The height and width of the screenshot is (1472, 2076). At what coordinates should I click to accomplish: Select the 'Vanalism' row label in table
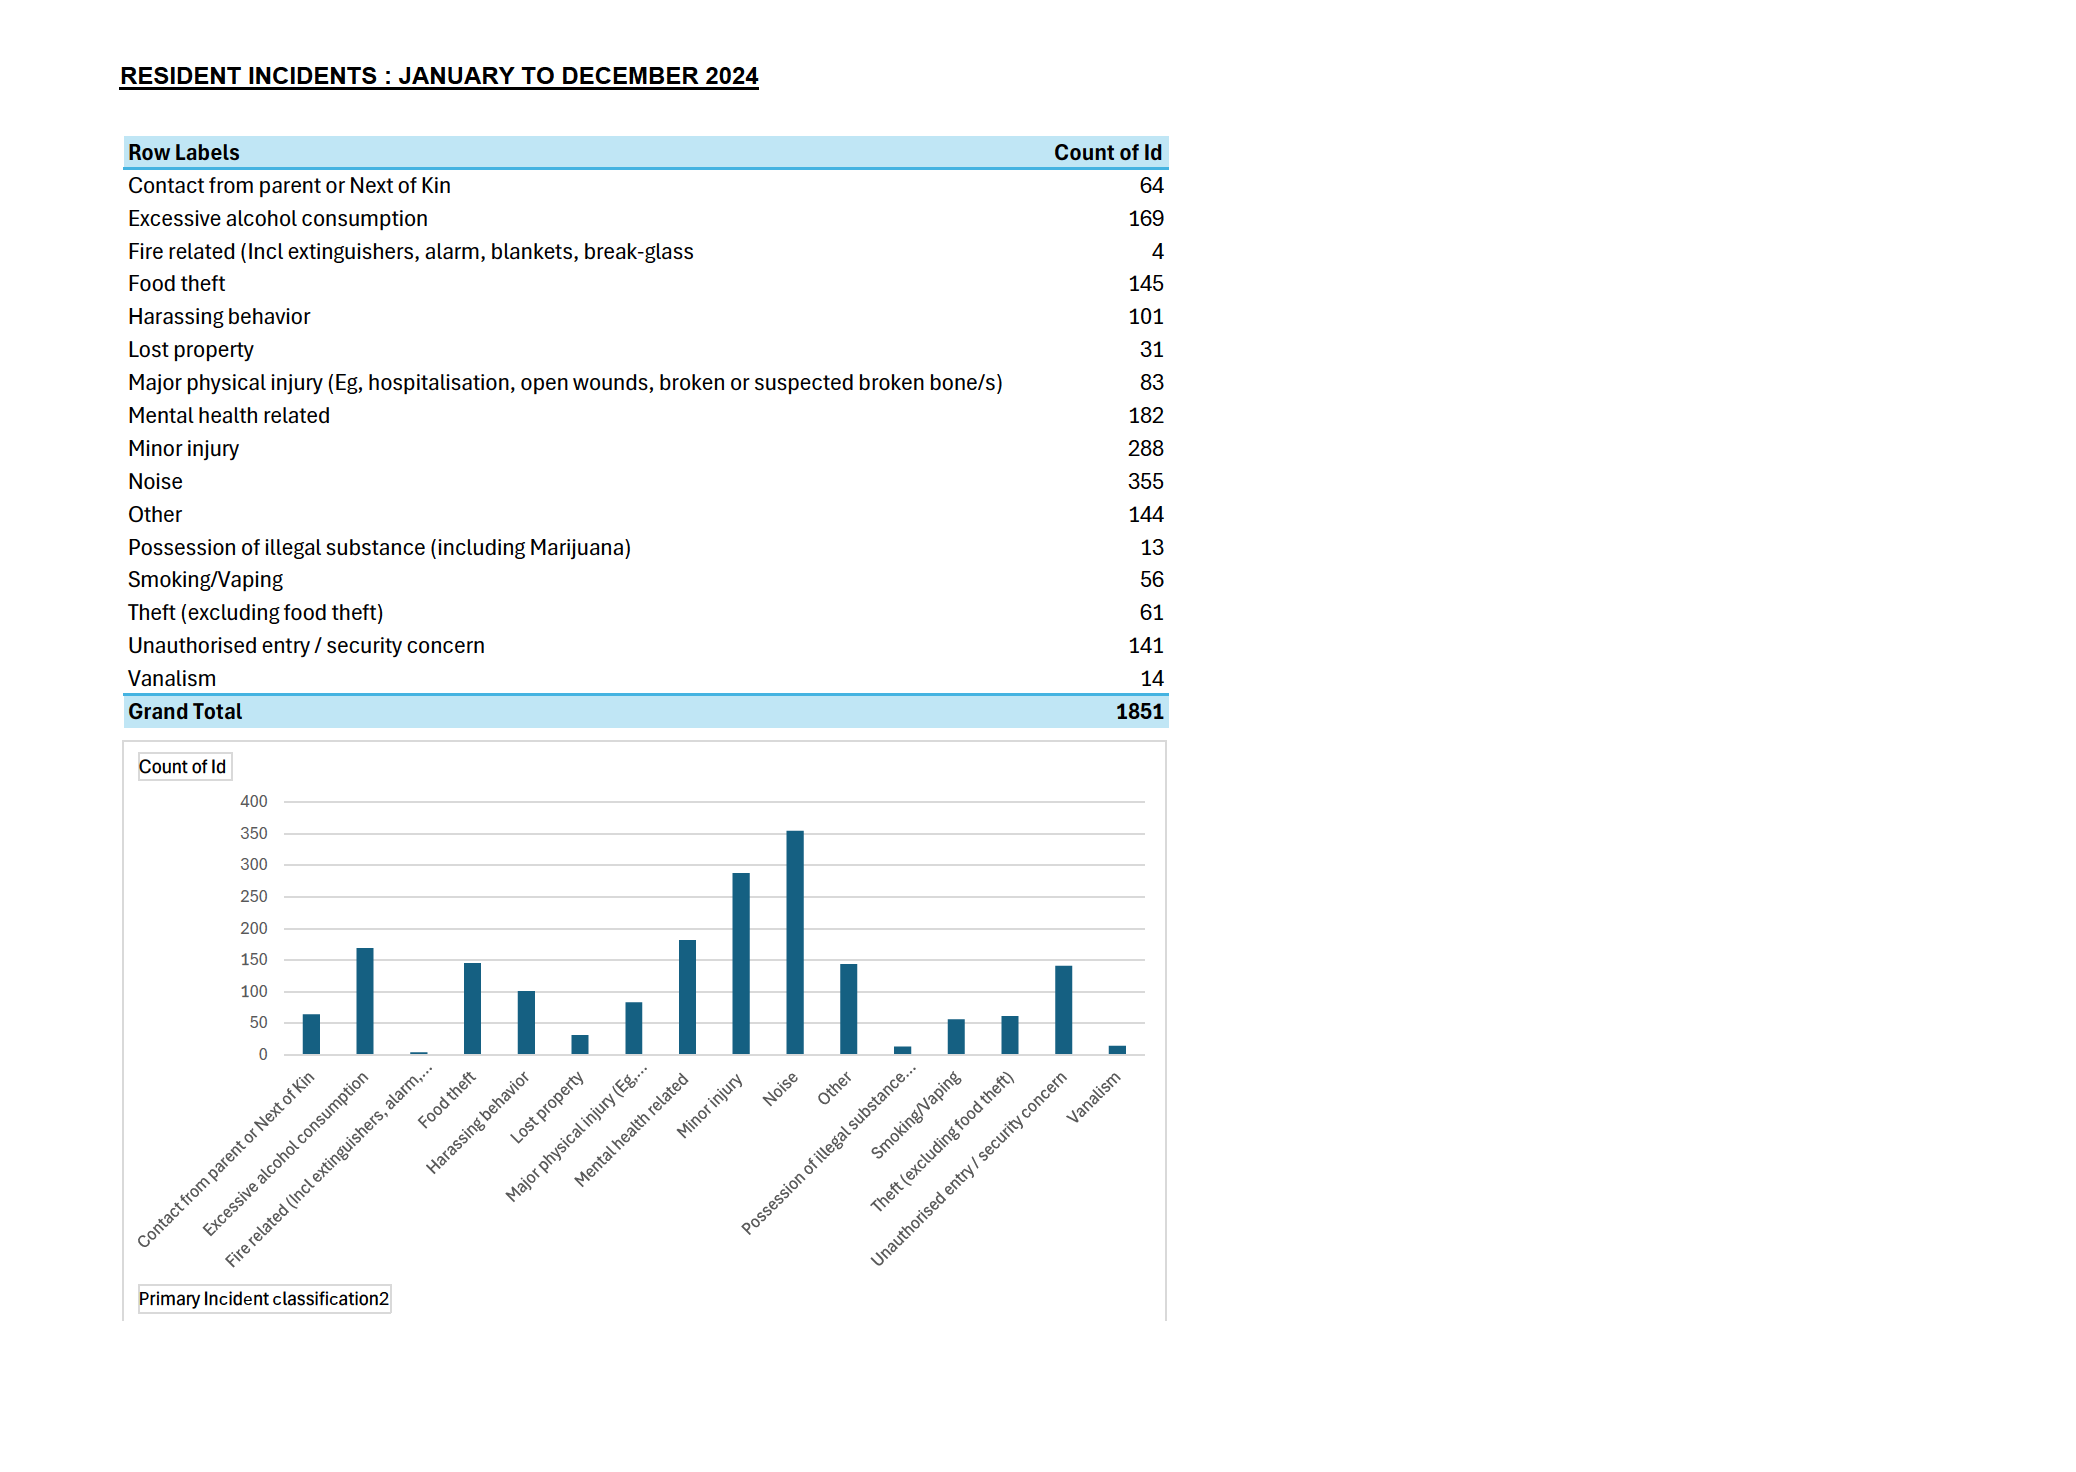pos(172,679)
